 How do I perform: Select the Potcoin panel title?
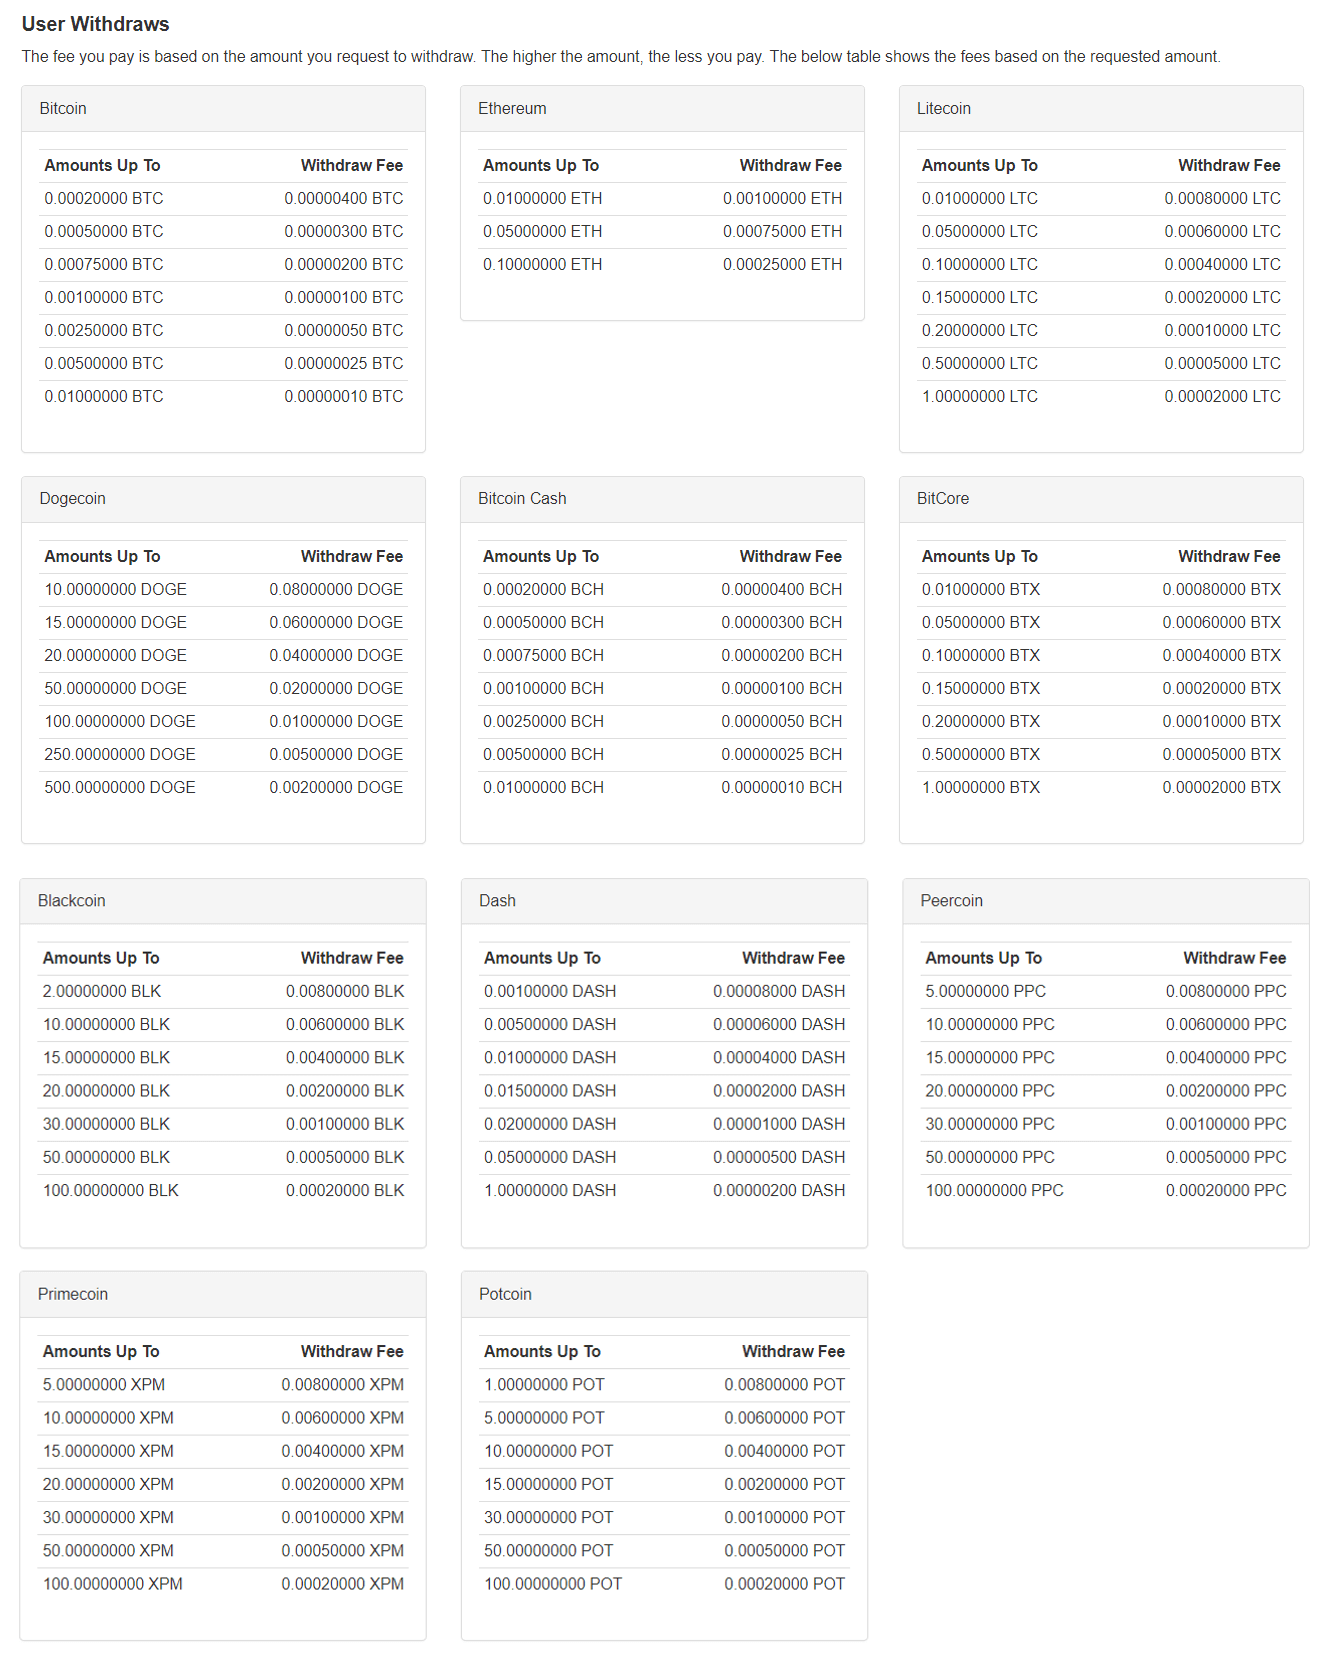[505, 1295]
